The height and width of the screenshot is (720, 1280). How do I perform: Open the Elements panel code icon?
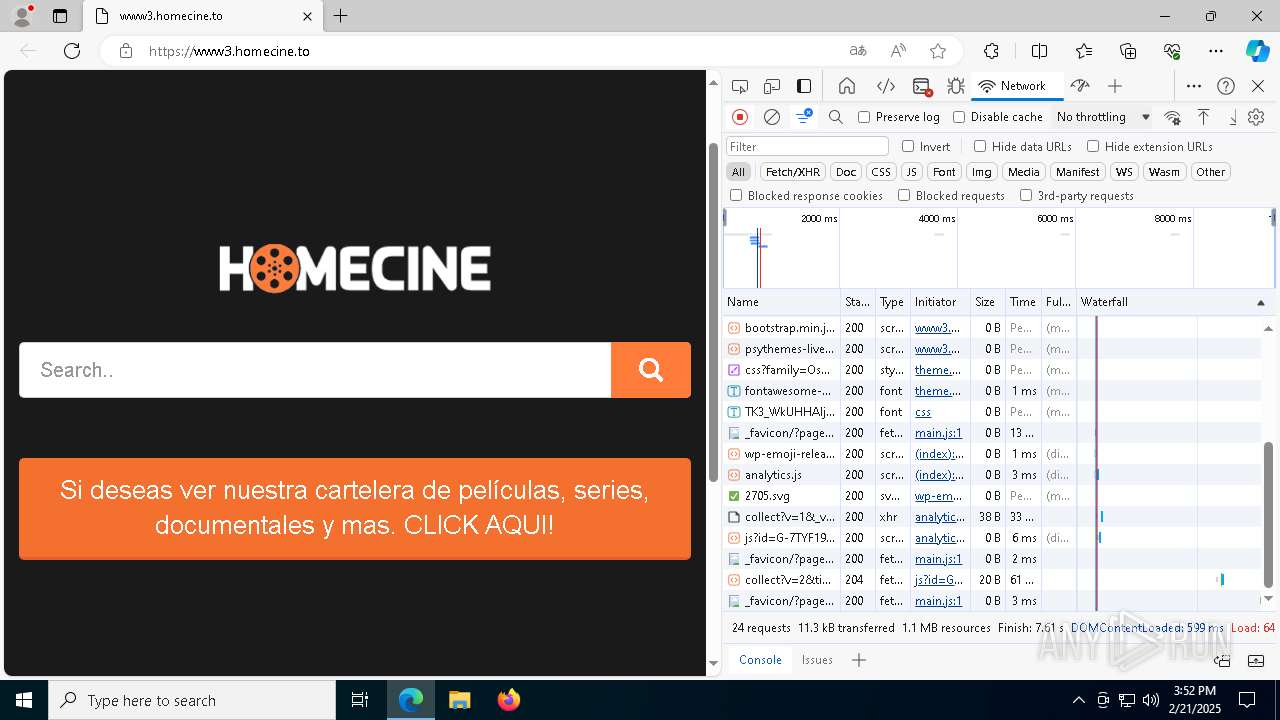click(886, 86)
